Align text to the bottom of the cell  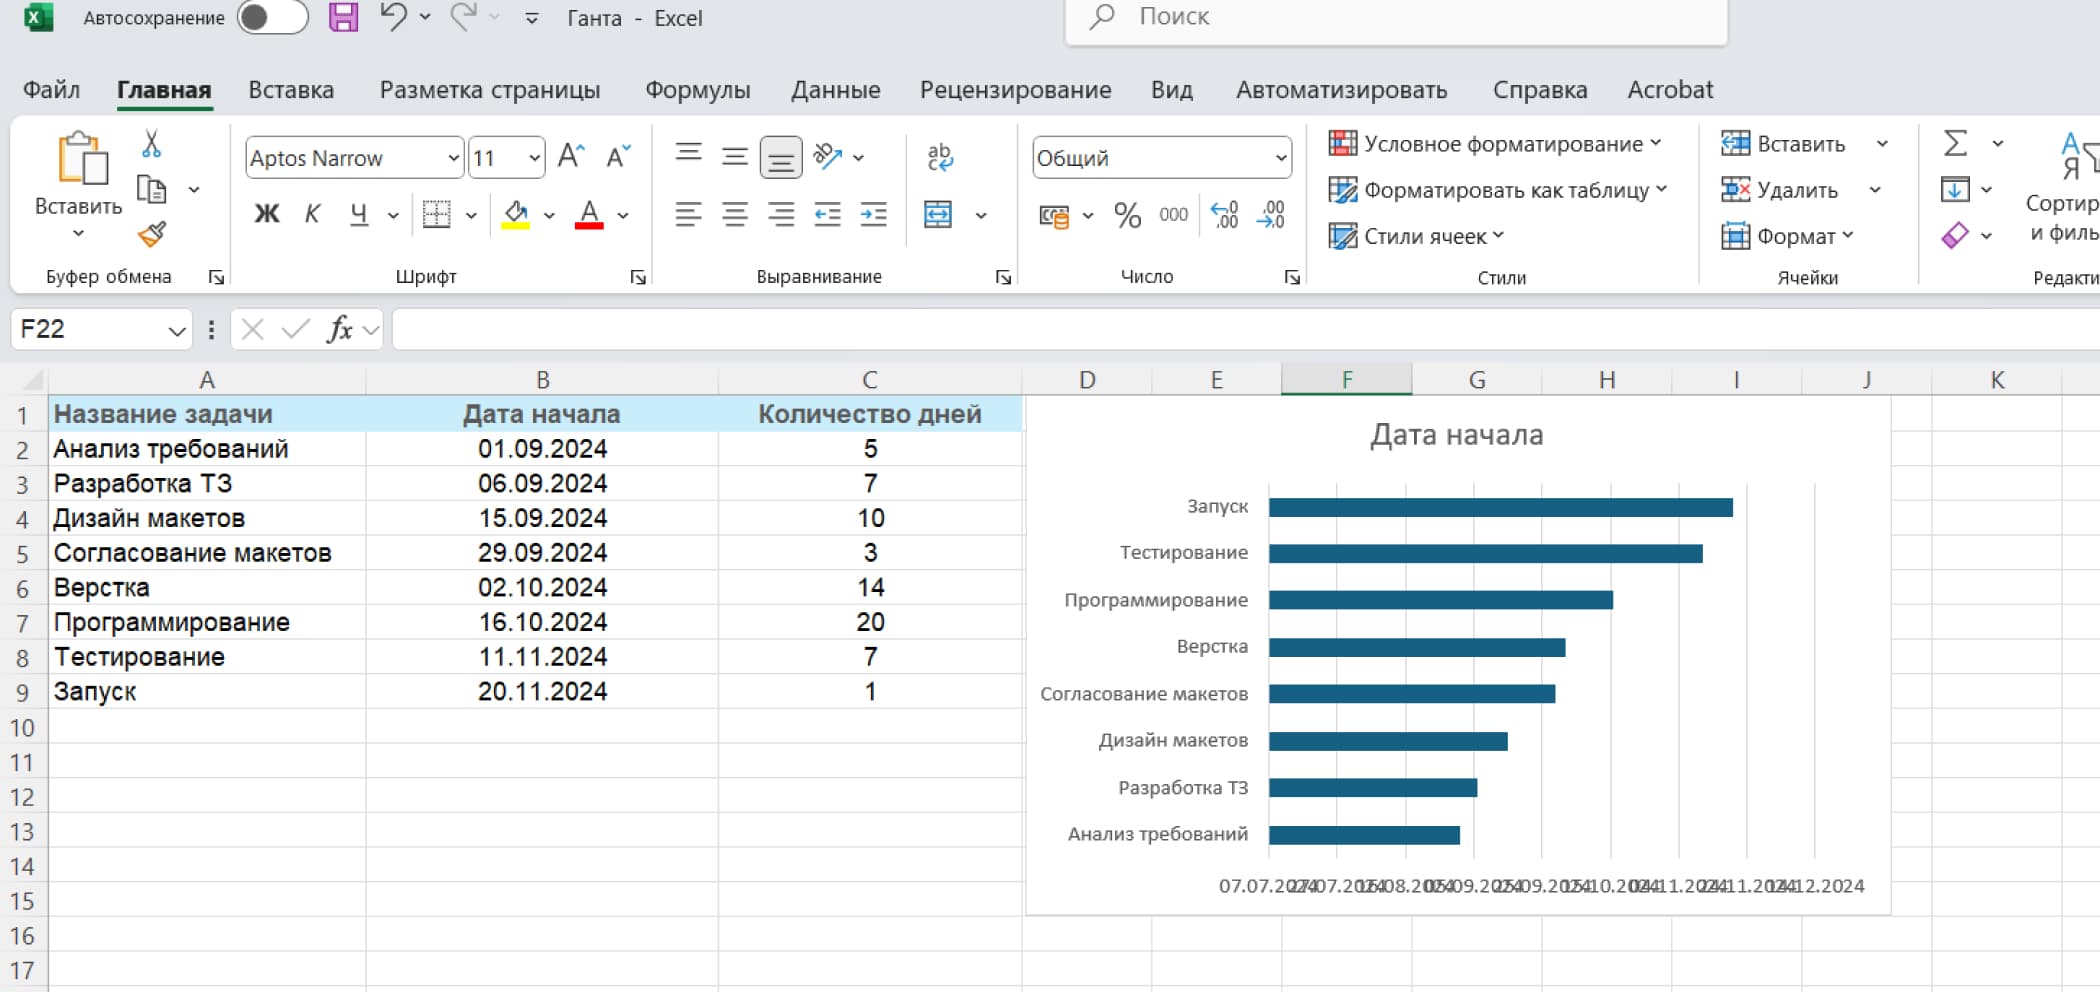781,157
